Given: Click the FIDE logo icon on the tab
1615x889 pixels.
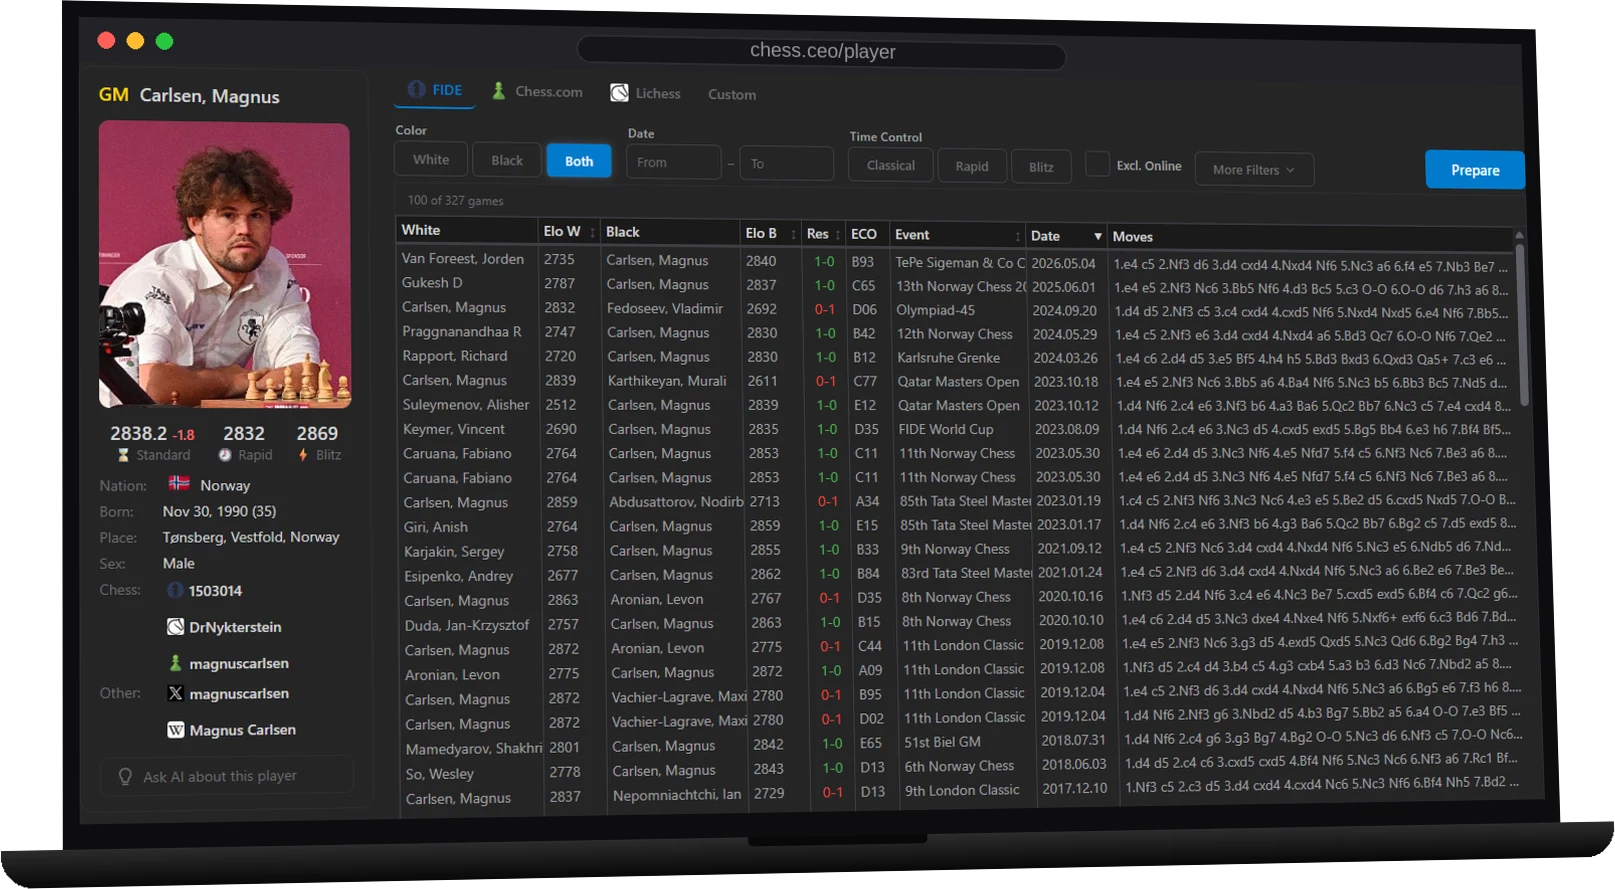Looking at the screenshot, I should coord(417,89).
